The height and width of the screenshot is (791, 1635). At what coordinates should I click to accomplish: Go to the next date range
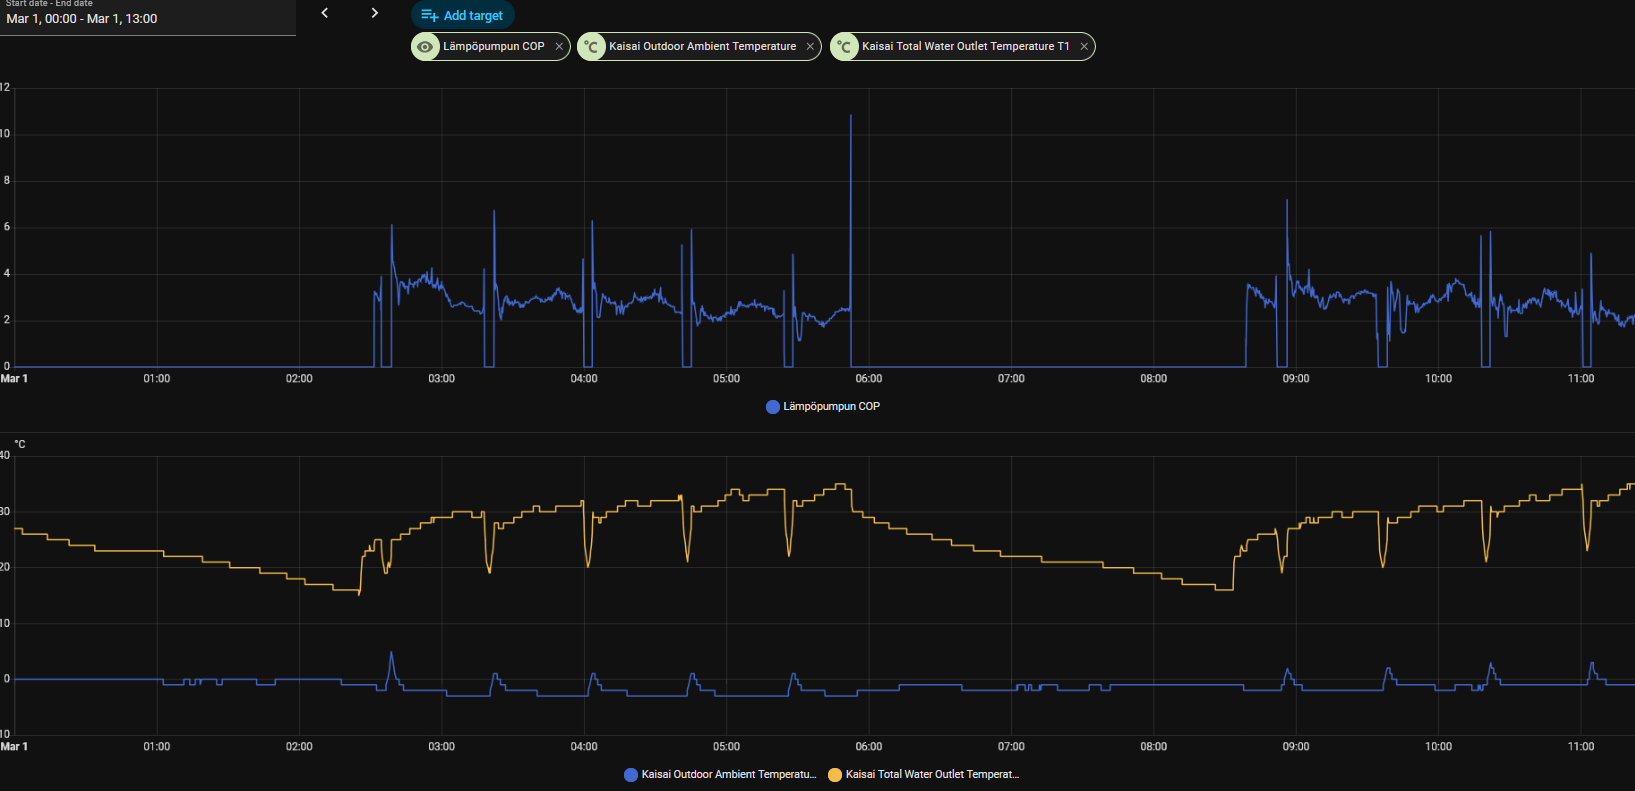[375, 13]
